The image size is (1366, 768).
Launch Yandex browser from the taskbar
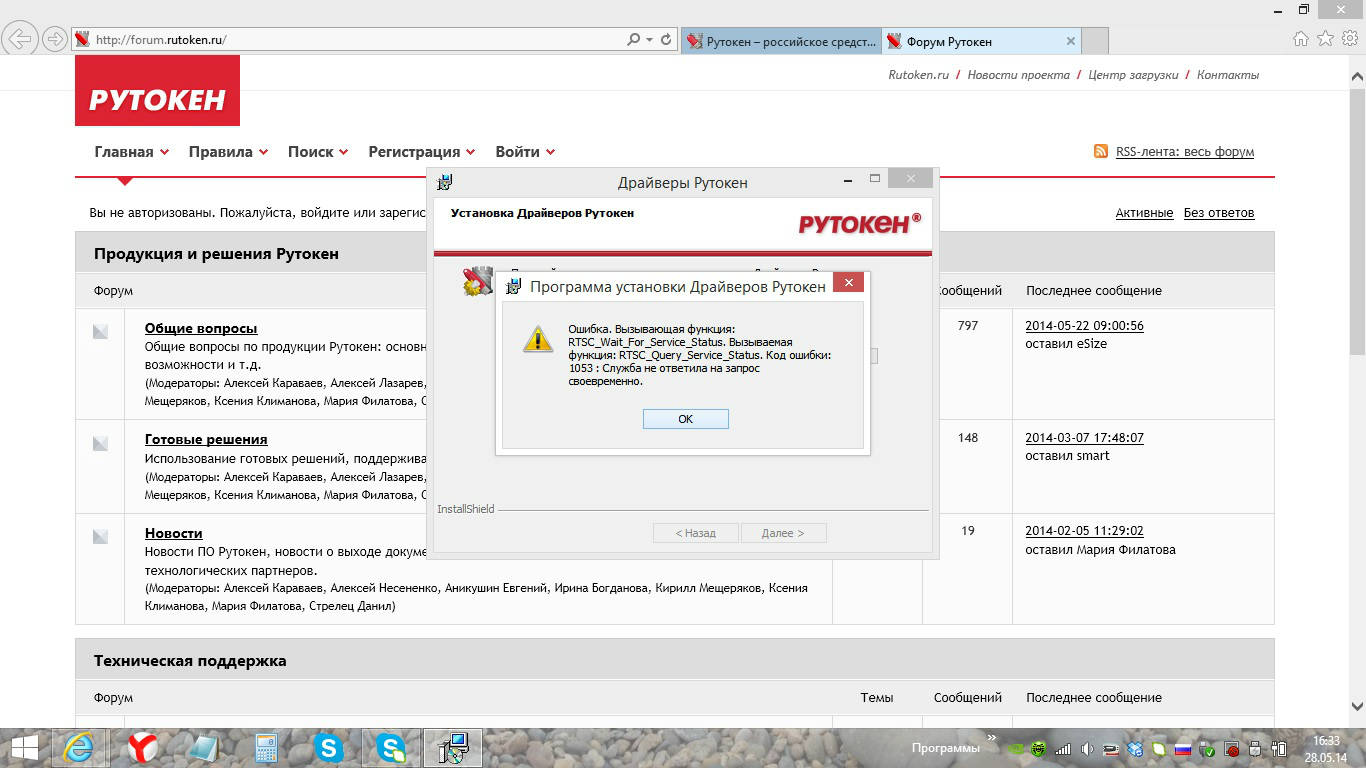(143, 747)
